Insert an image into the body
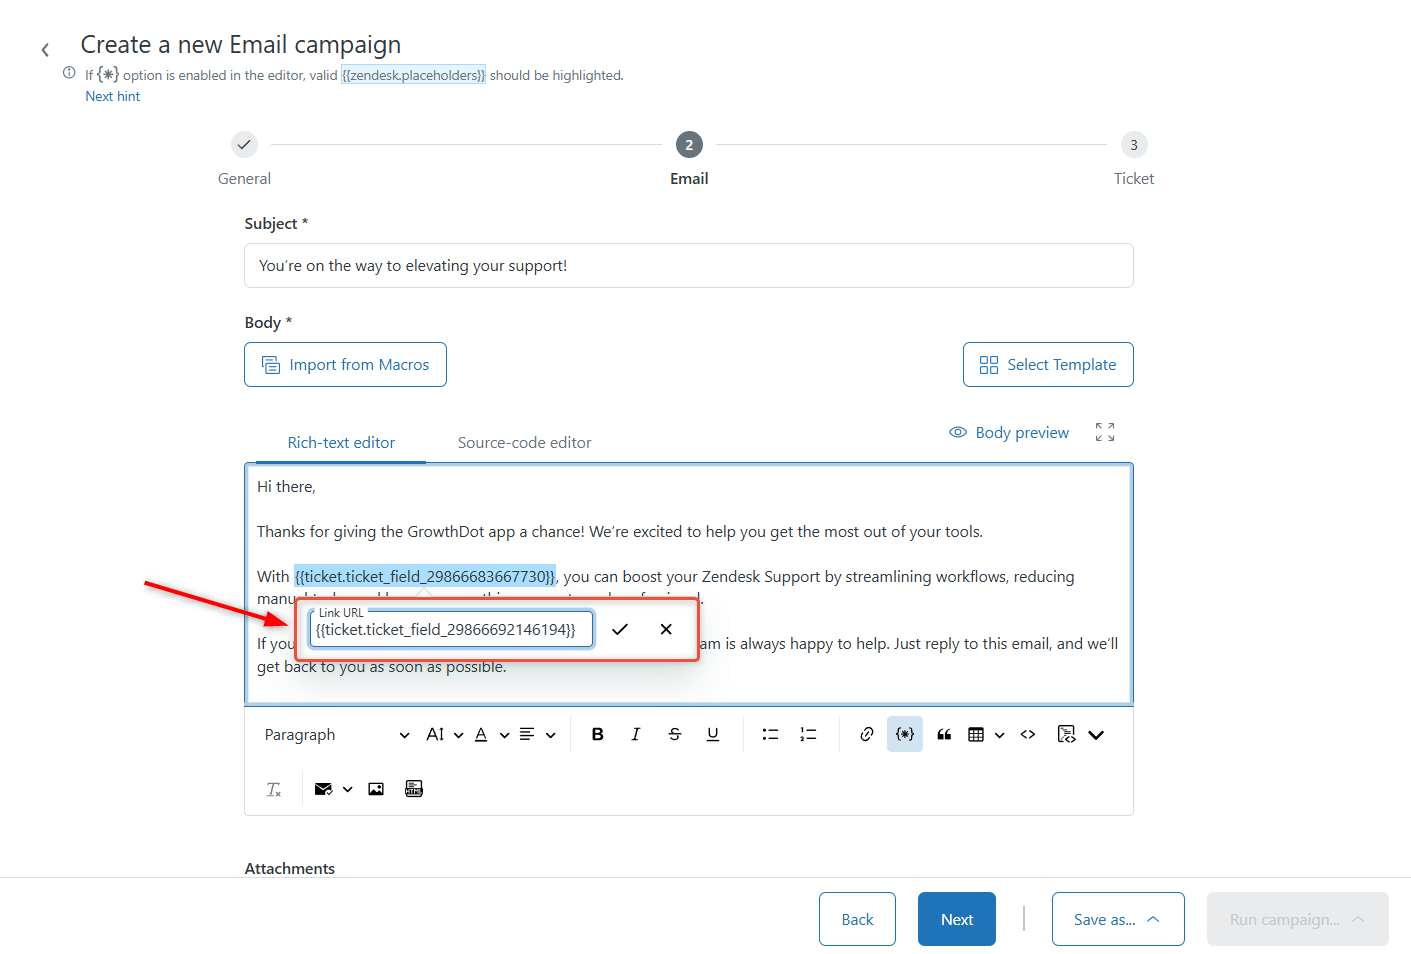Viewport: 1411px width, 954px height. pos(376,789)
